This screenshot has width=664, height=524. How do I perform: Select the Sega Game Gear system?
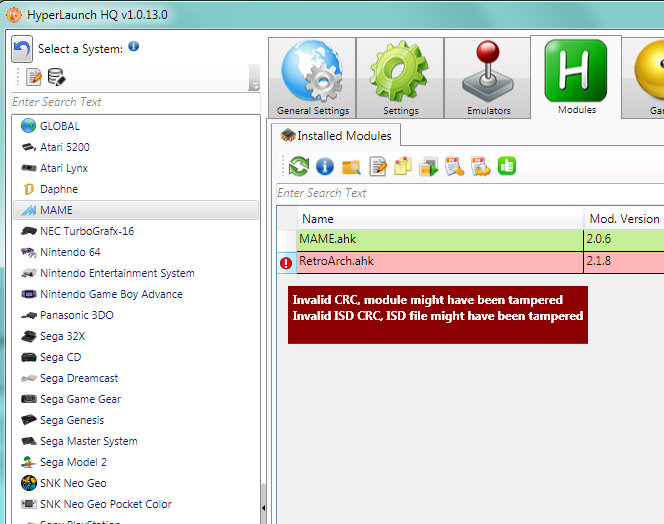pos(136,399)
